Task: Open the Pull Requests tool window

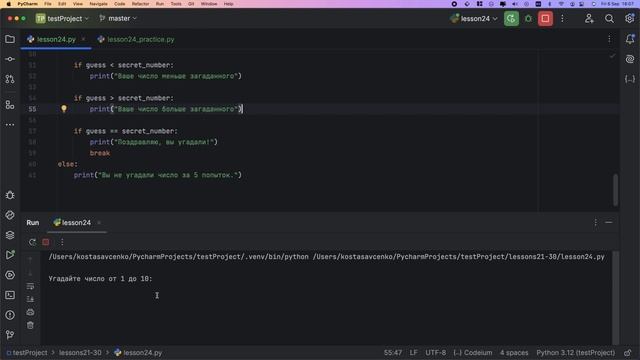Action: pyautogui.click(x=10, y=79)
